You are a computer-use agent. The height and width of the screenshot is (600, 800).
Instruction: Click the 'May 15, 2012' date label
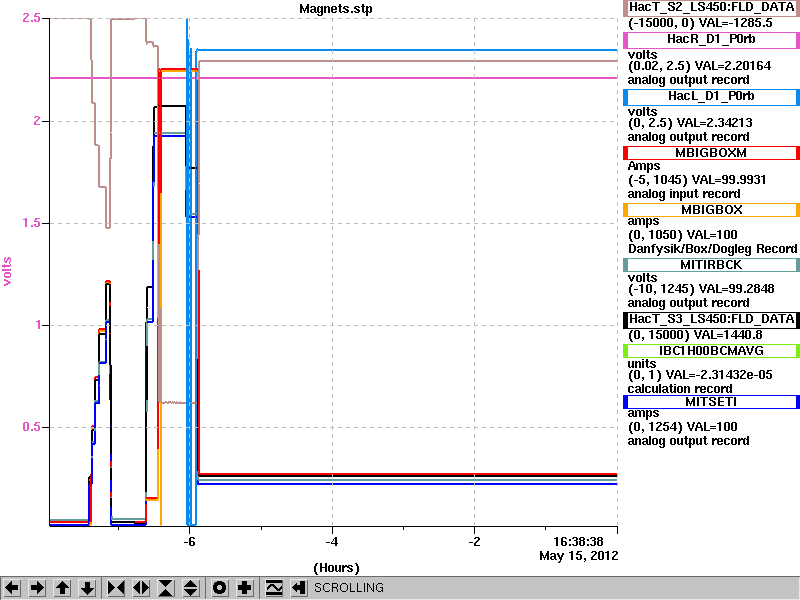[579, 556]
